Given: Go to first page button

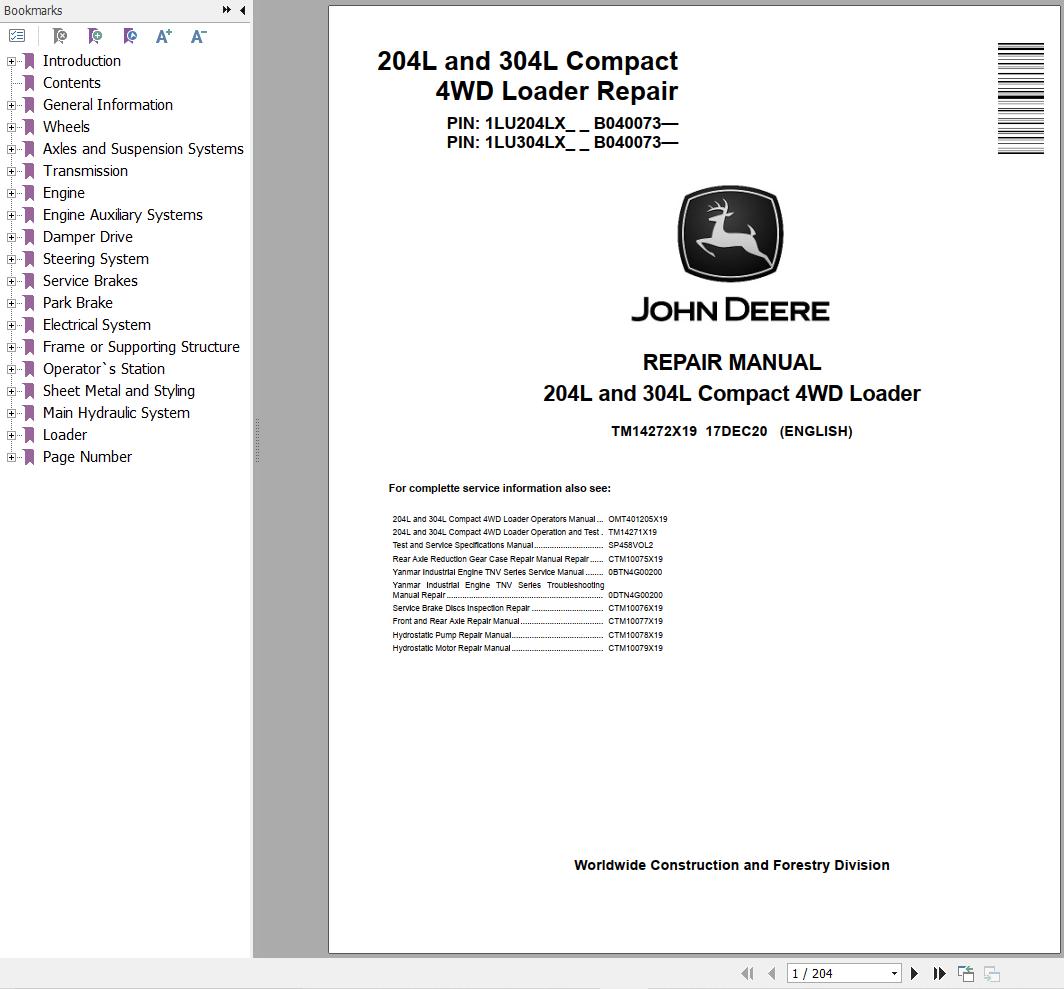Looking at the screenshot, I should pyautogui.click(x=747, y=973).
